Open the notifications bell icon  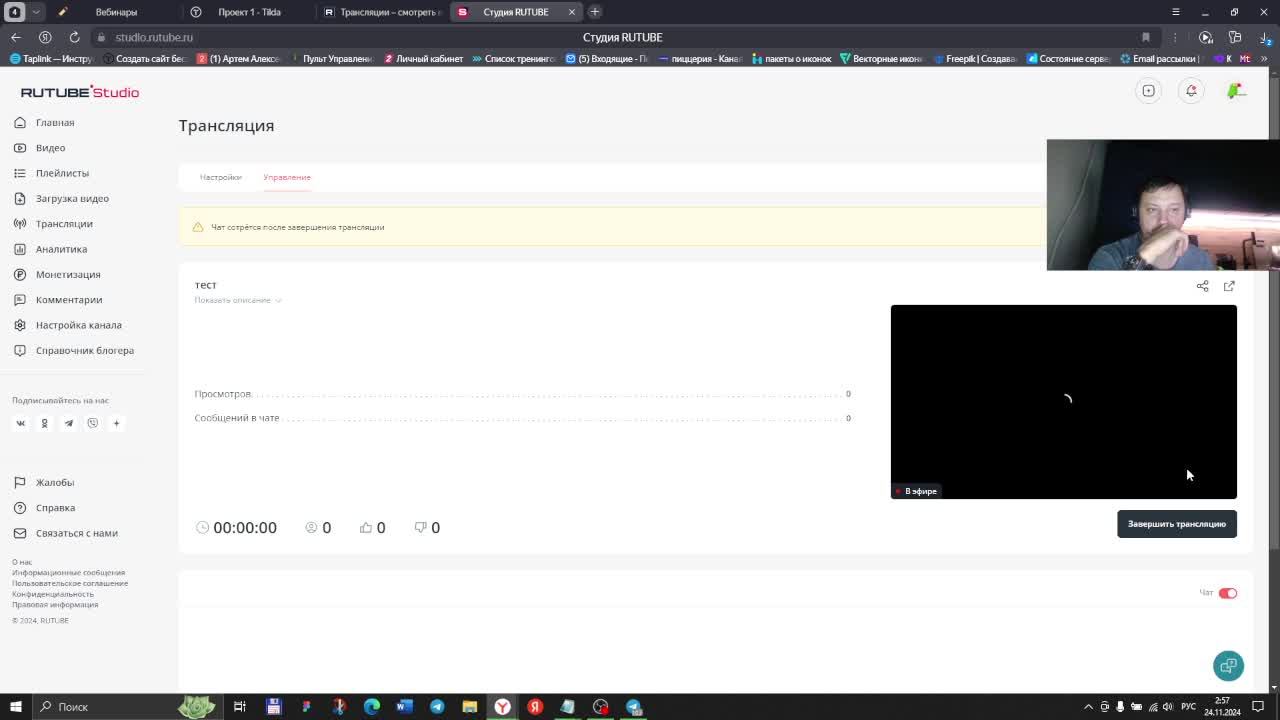[1191, 91]
